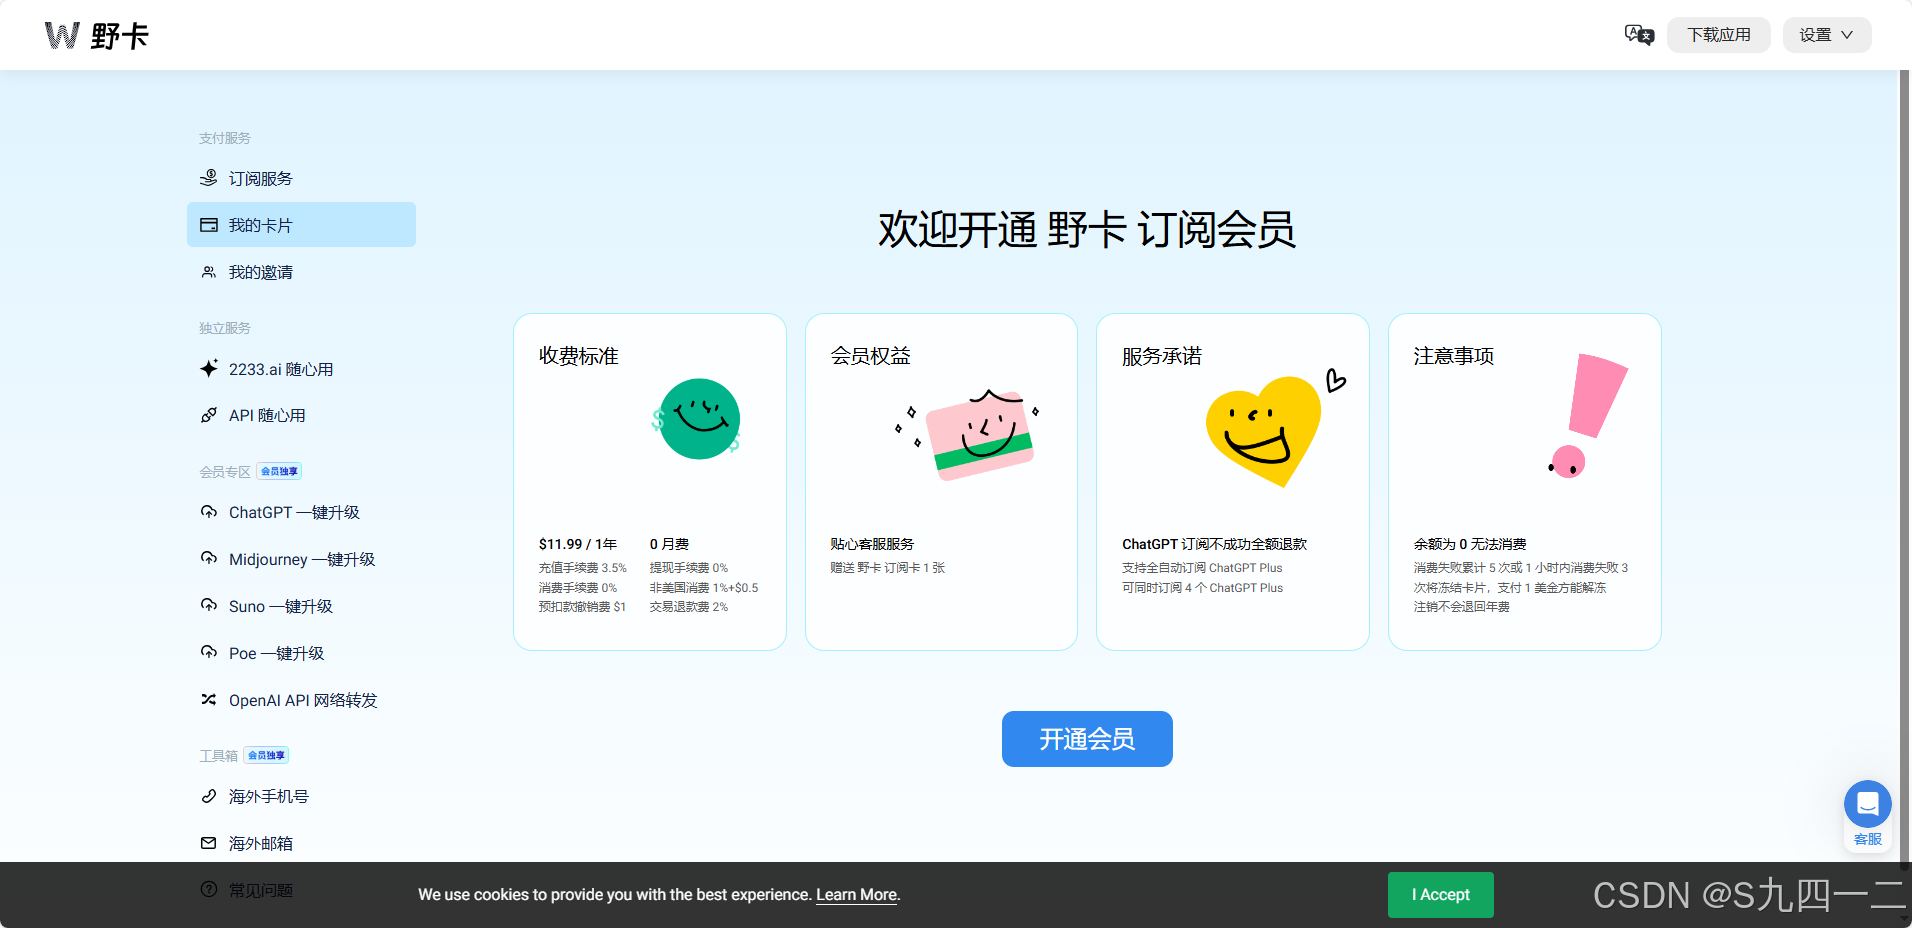This screenshot has height=928, width=1912.
Task: Click the rocket icon beside API 随心用
Action: (208, 415)
